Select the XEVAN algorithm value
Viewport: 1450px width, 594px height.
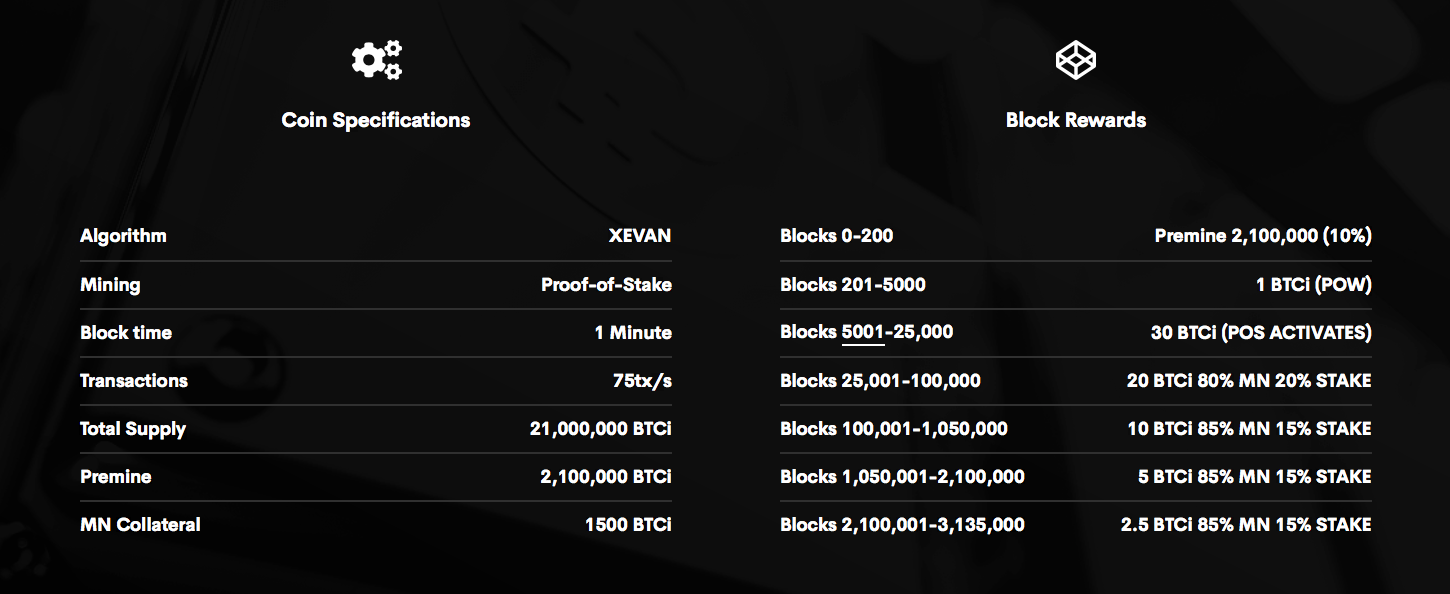(x=640, y=236)
